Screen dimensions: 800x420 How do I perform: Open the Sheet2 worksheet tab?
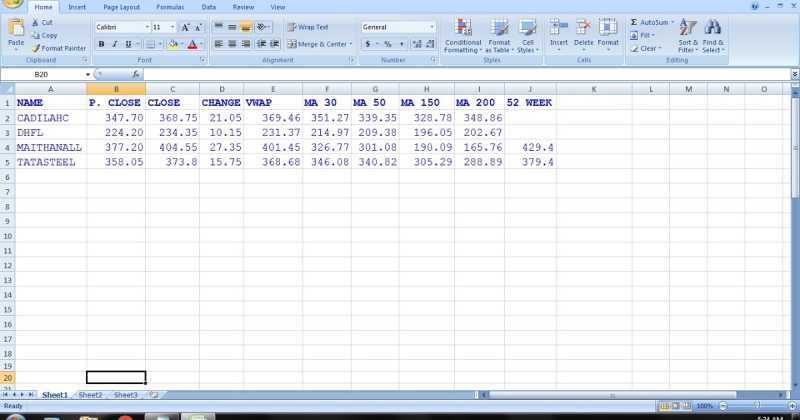(91, 395)
